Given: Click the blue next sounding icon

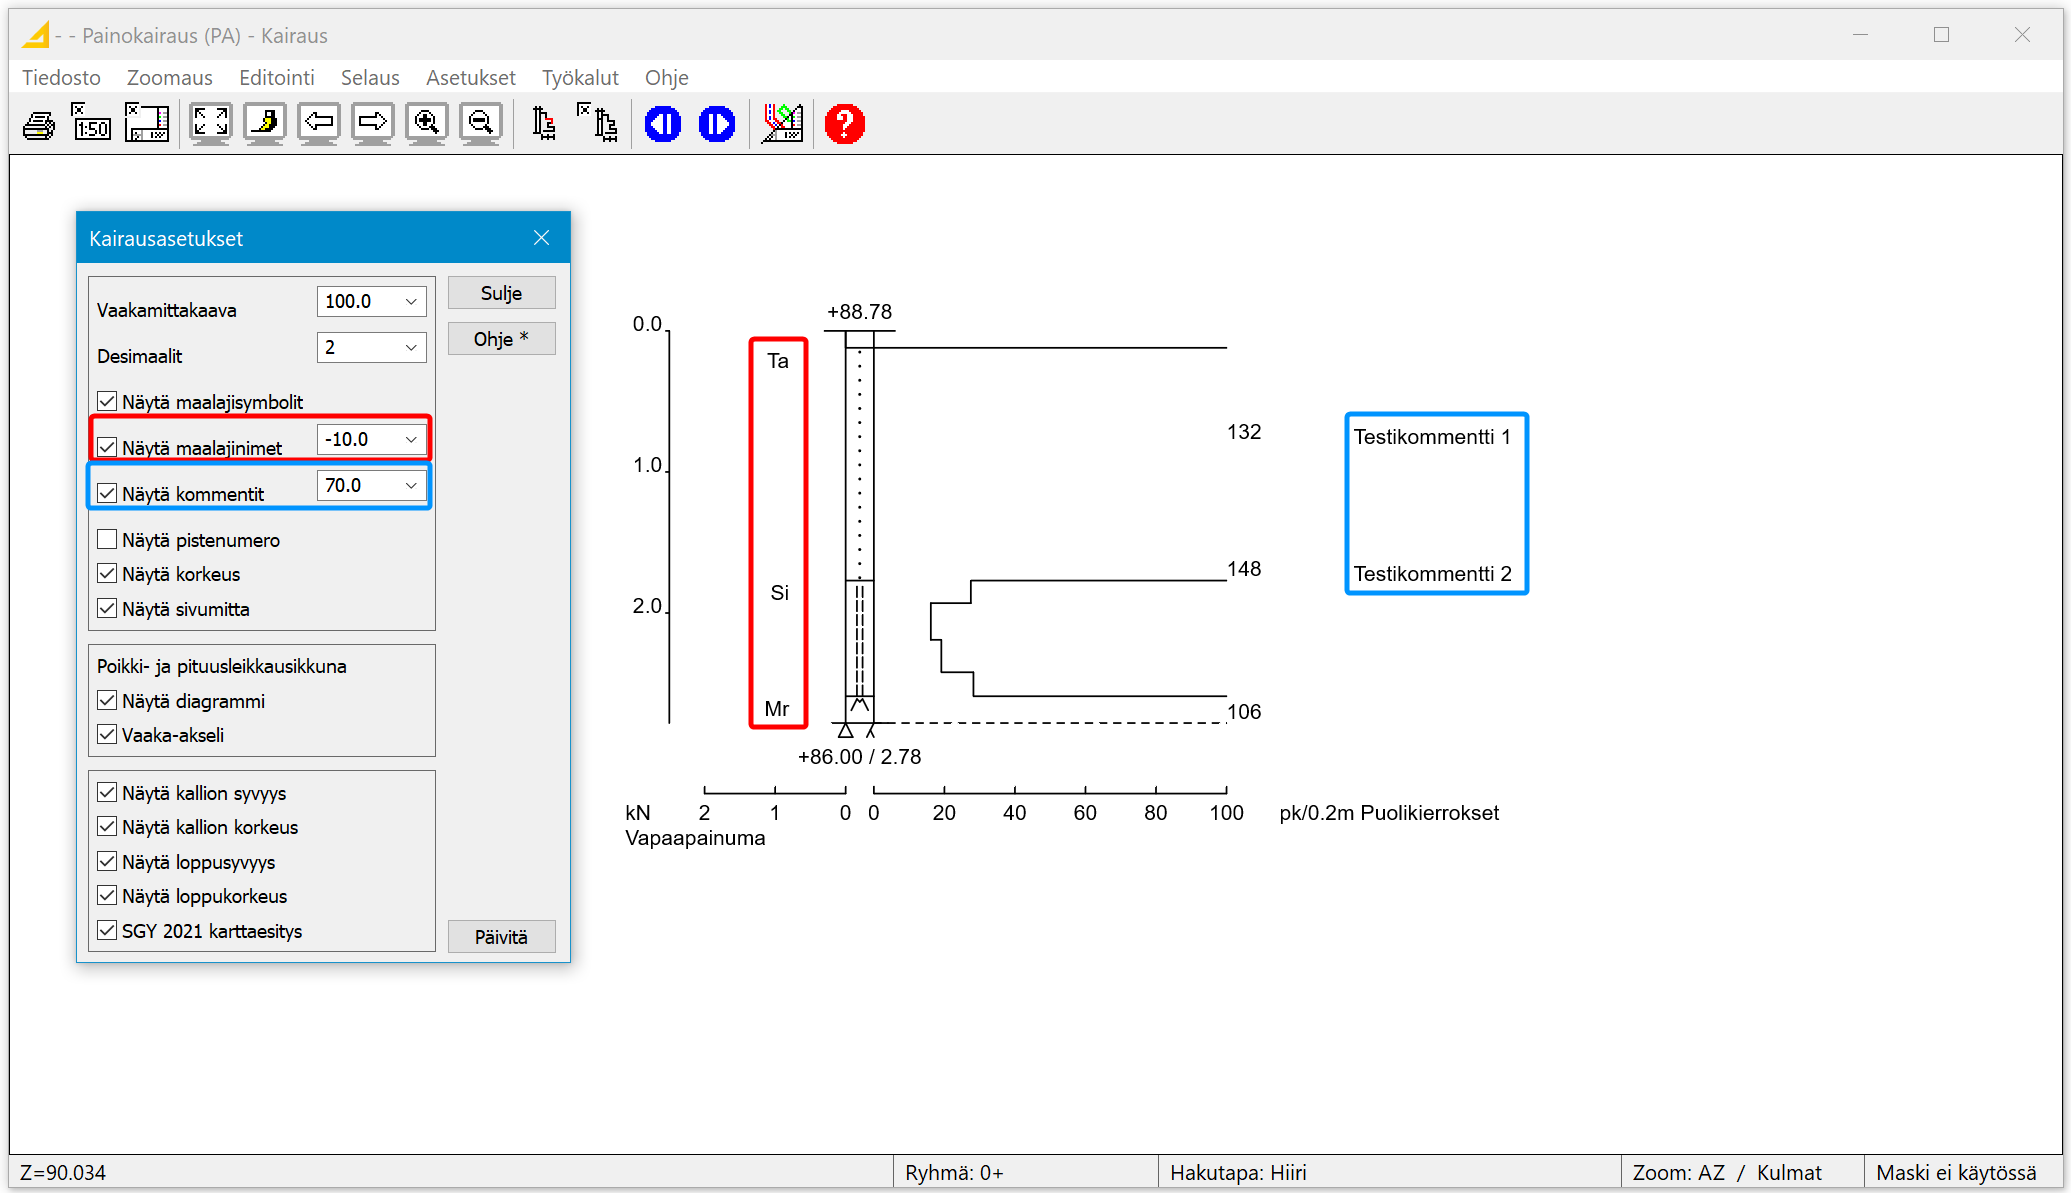Looking at the screenshot, I should (x=717, y=124).
